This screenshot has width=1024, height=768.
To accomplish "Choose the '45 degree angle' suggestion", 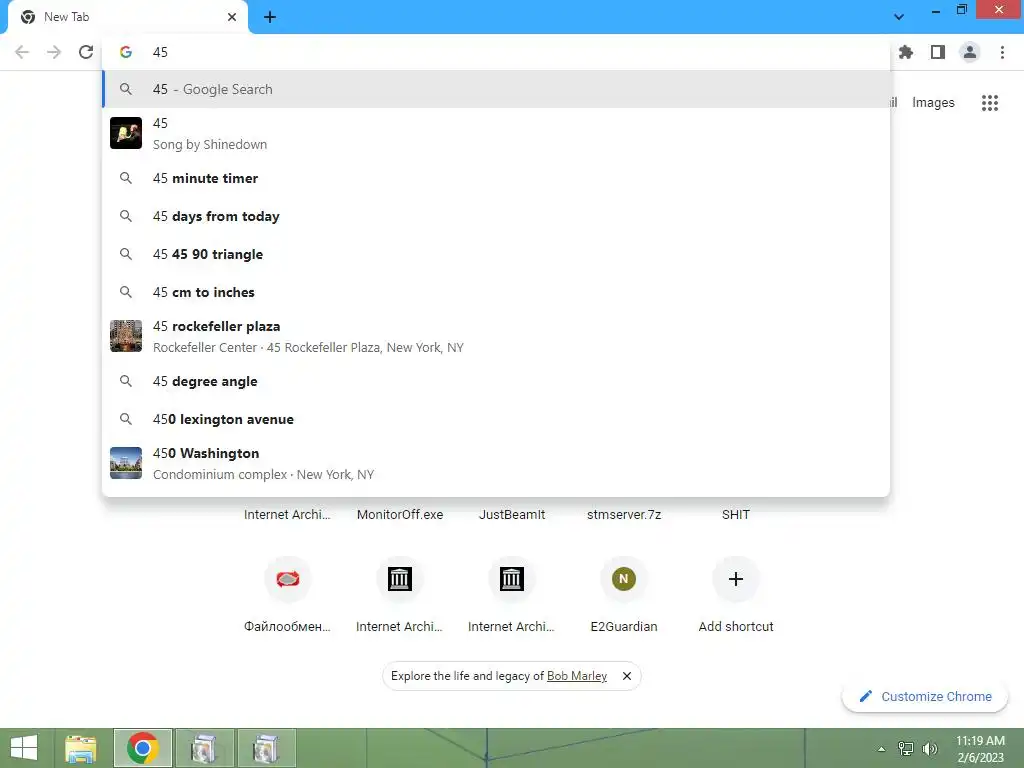I will pyautogui.click(x=496, y=381).
